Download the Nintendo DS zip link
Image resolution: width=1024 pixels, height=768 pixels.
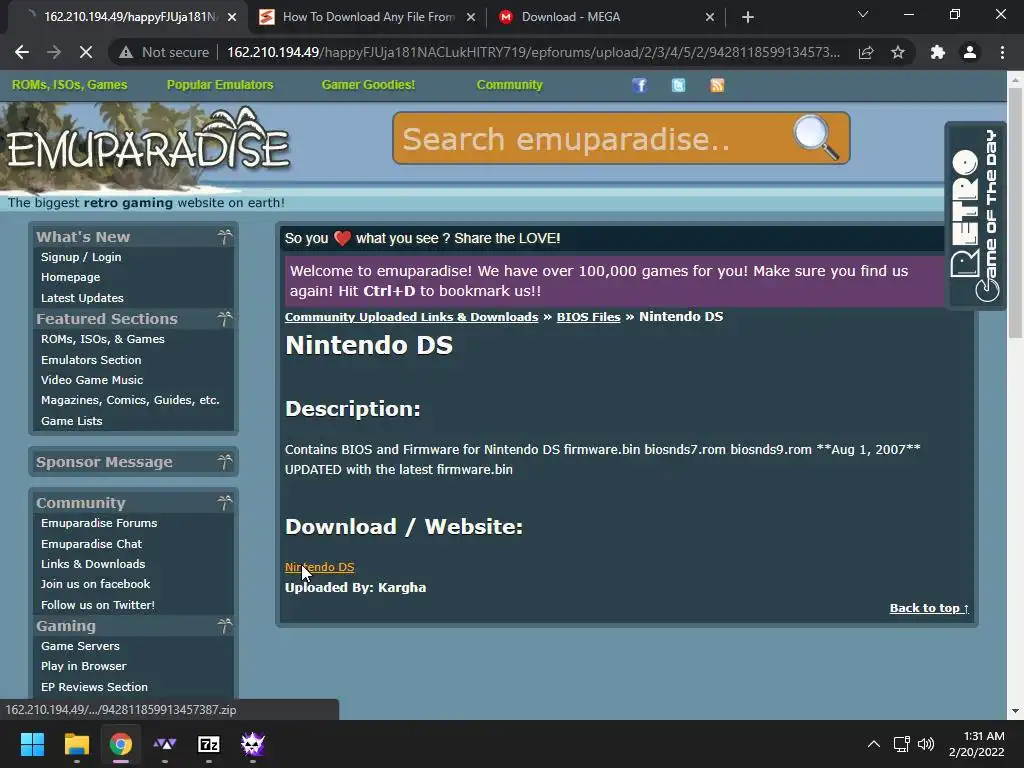pyautogui.click(x=319, y=567)
